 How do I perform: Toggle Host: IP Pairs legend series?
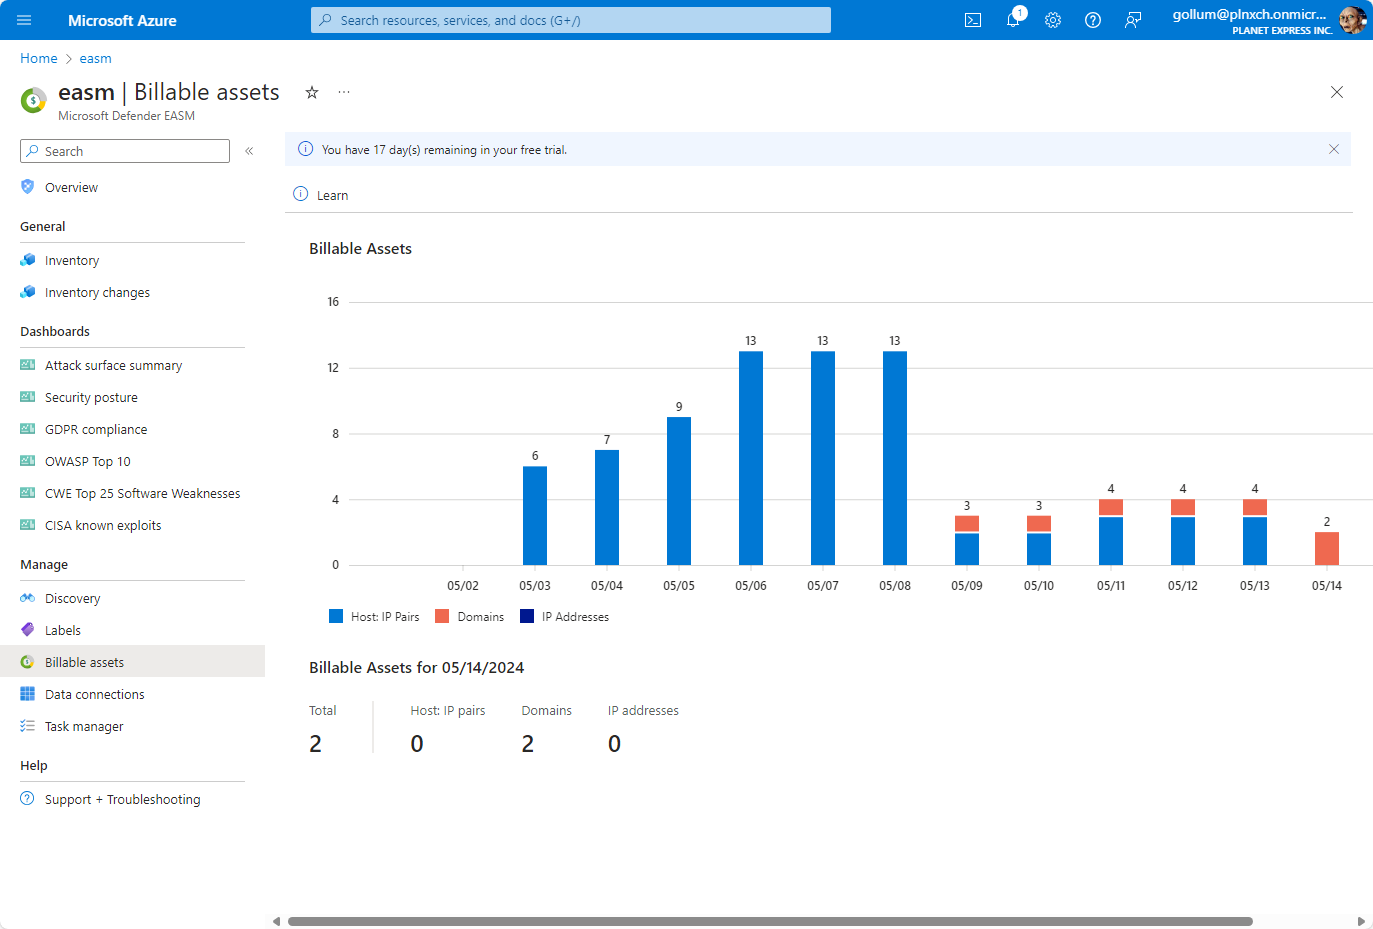375,617
